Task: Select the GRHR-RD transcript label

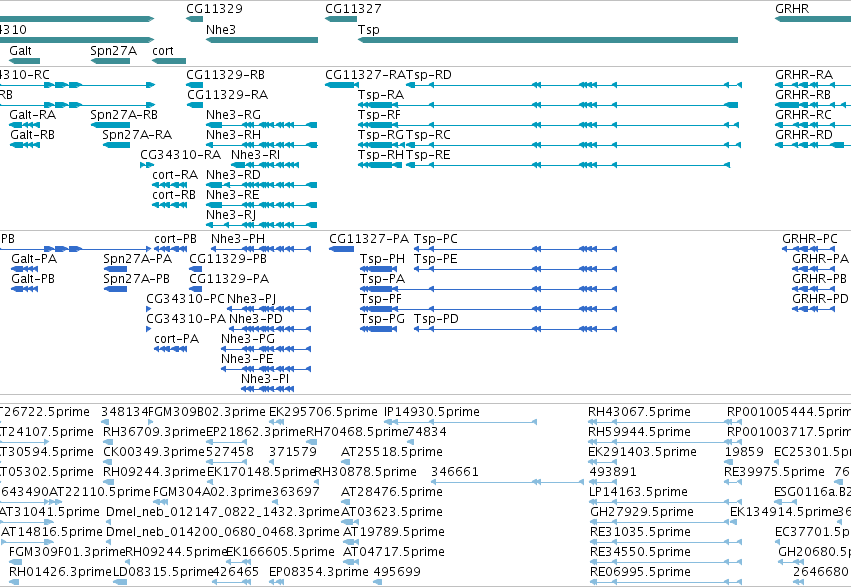Action: coord(804,135)
